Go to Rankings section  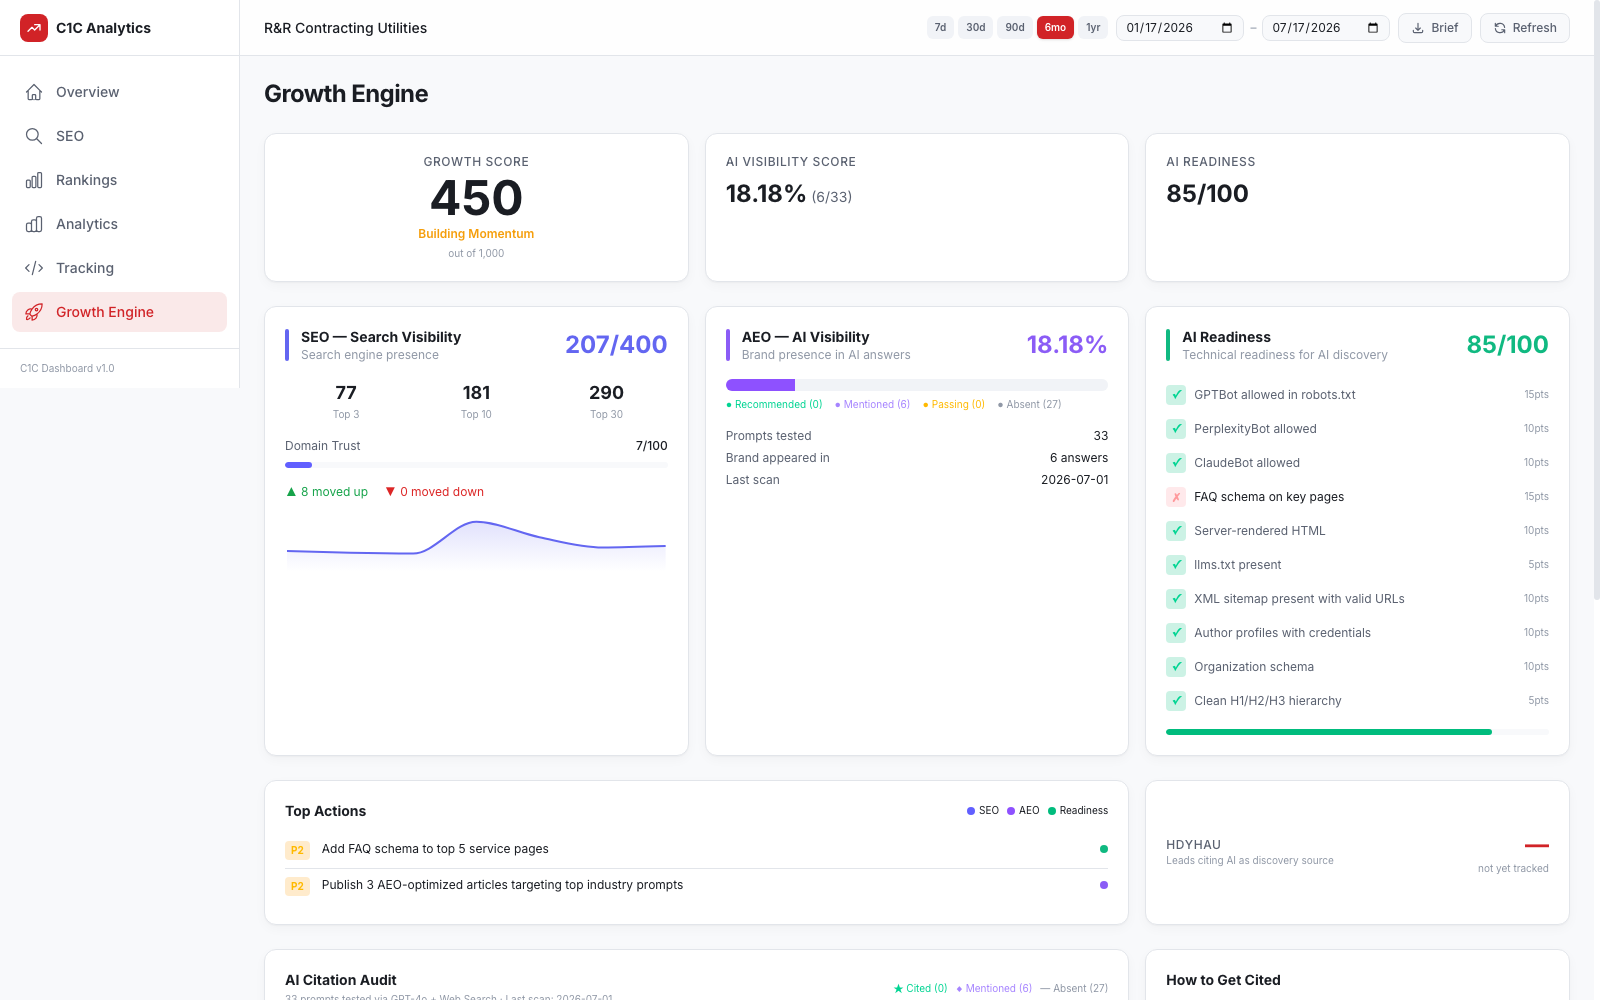point(119,180)
